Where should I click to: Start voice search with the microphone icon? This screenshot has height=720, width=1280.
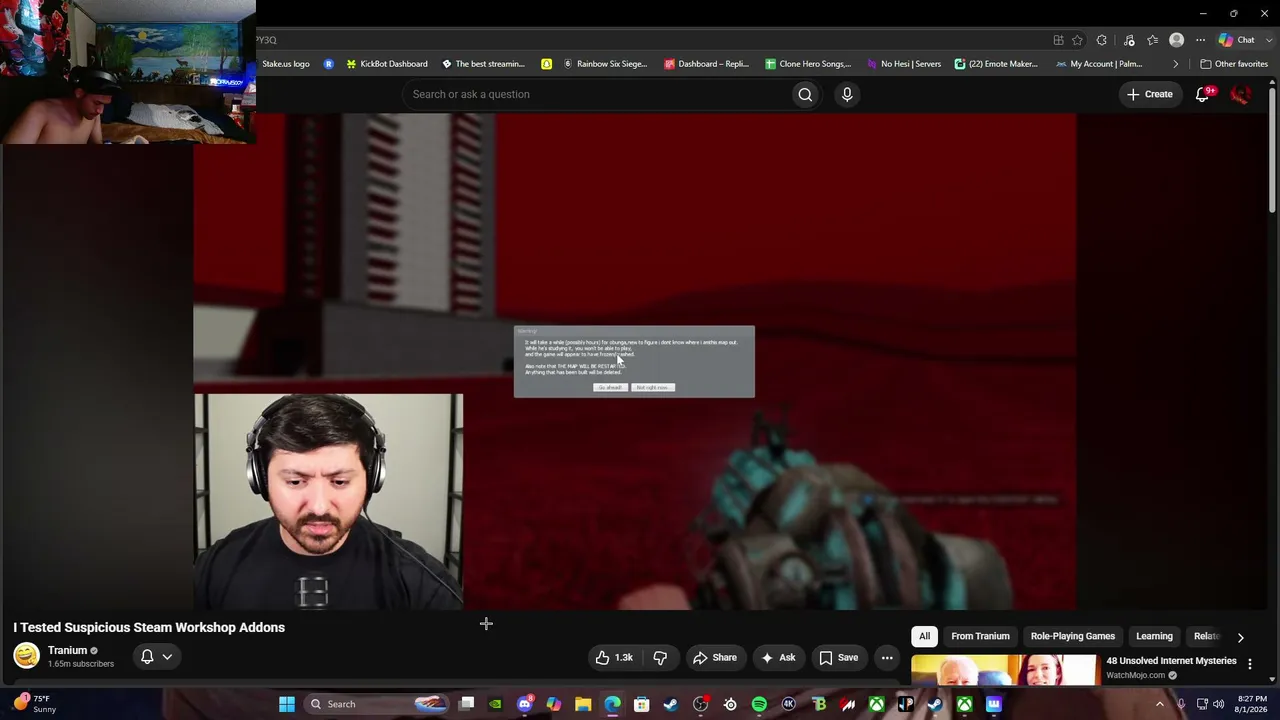pyautogui.click(x=847, y=94)
